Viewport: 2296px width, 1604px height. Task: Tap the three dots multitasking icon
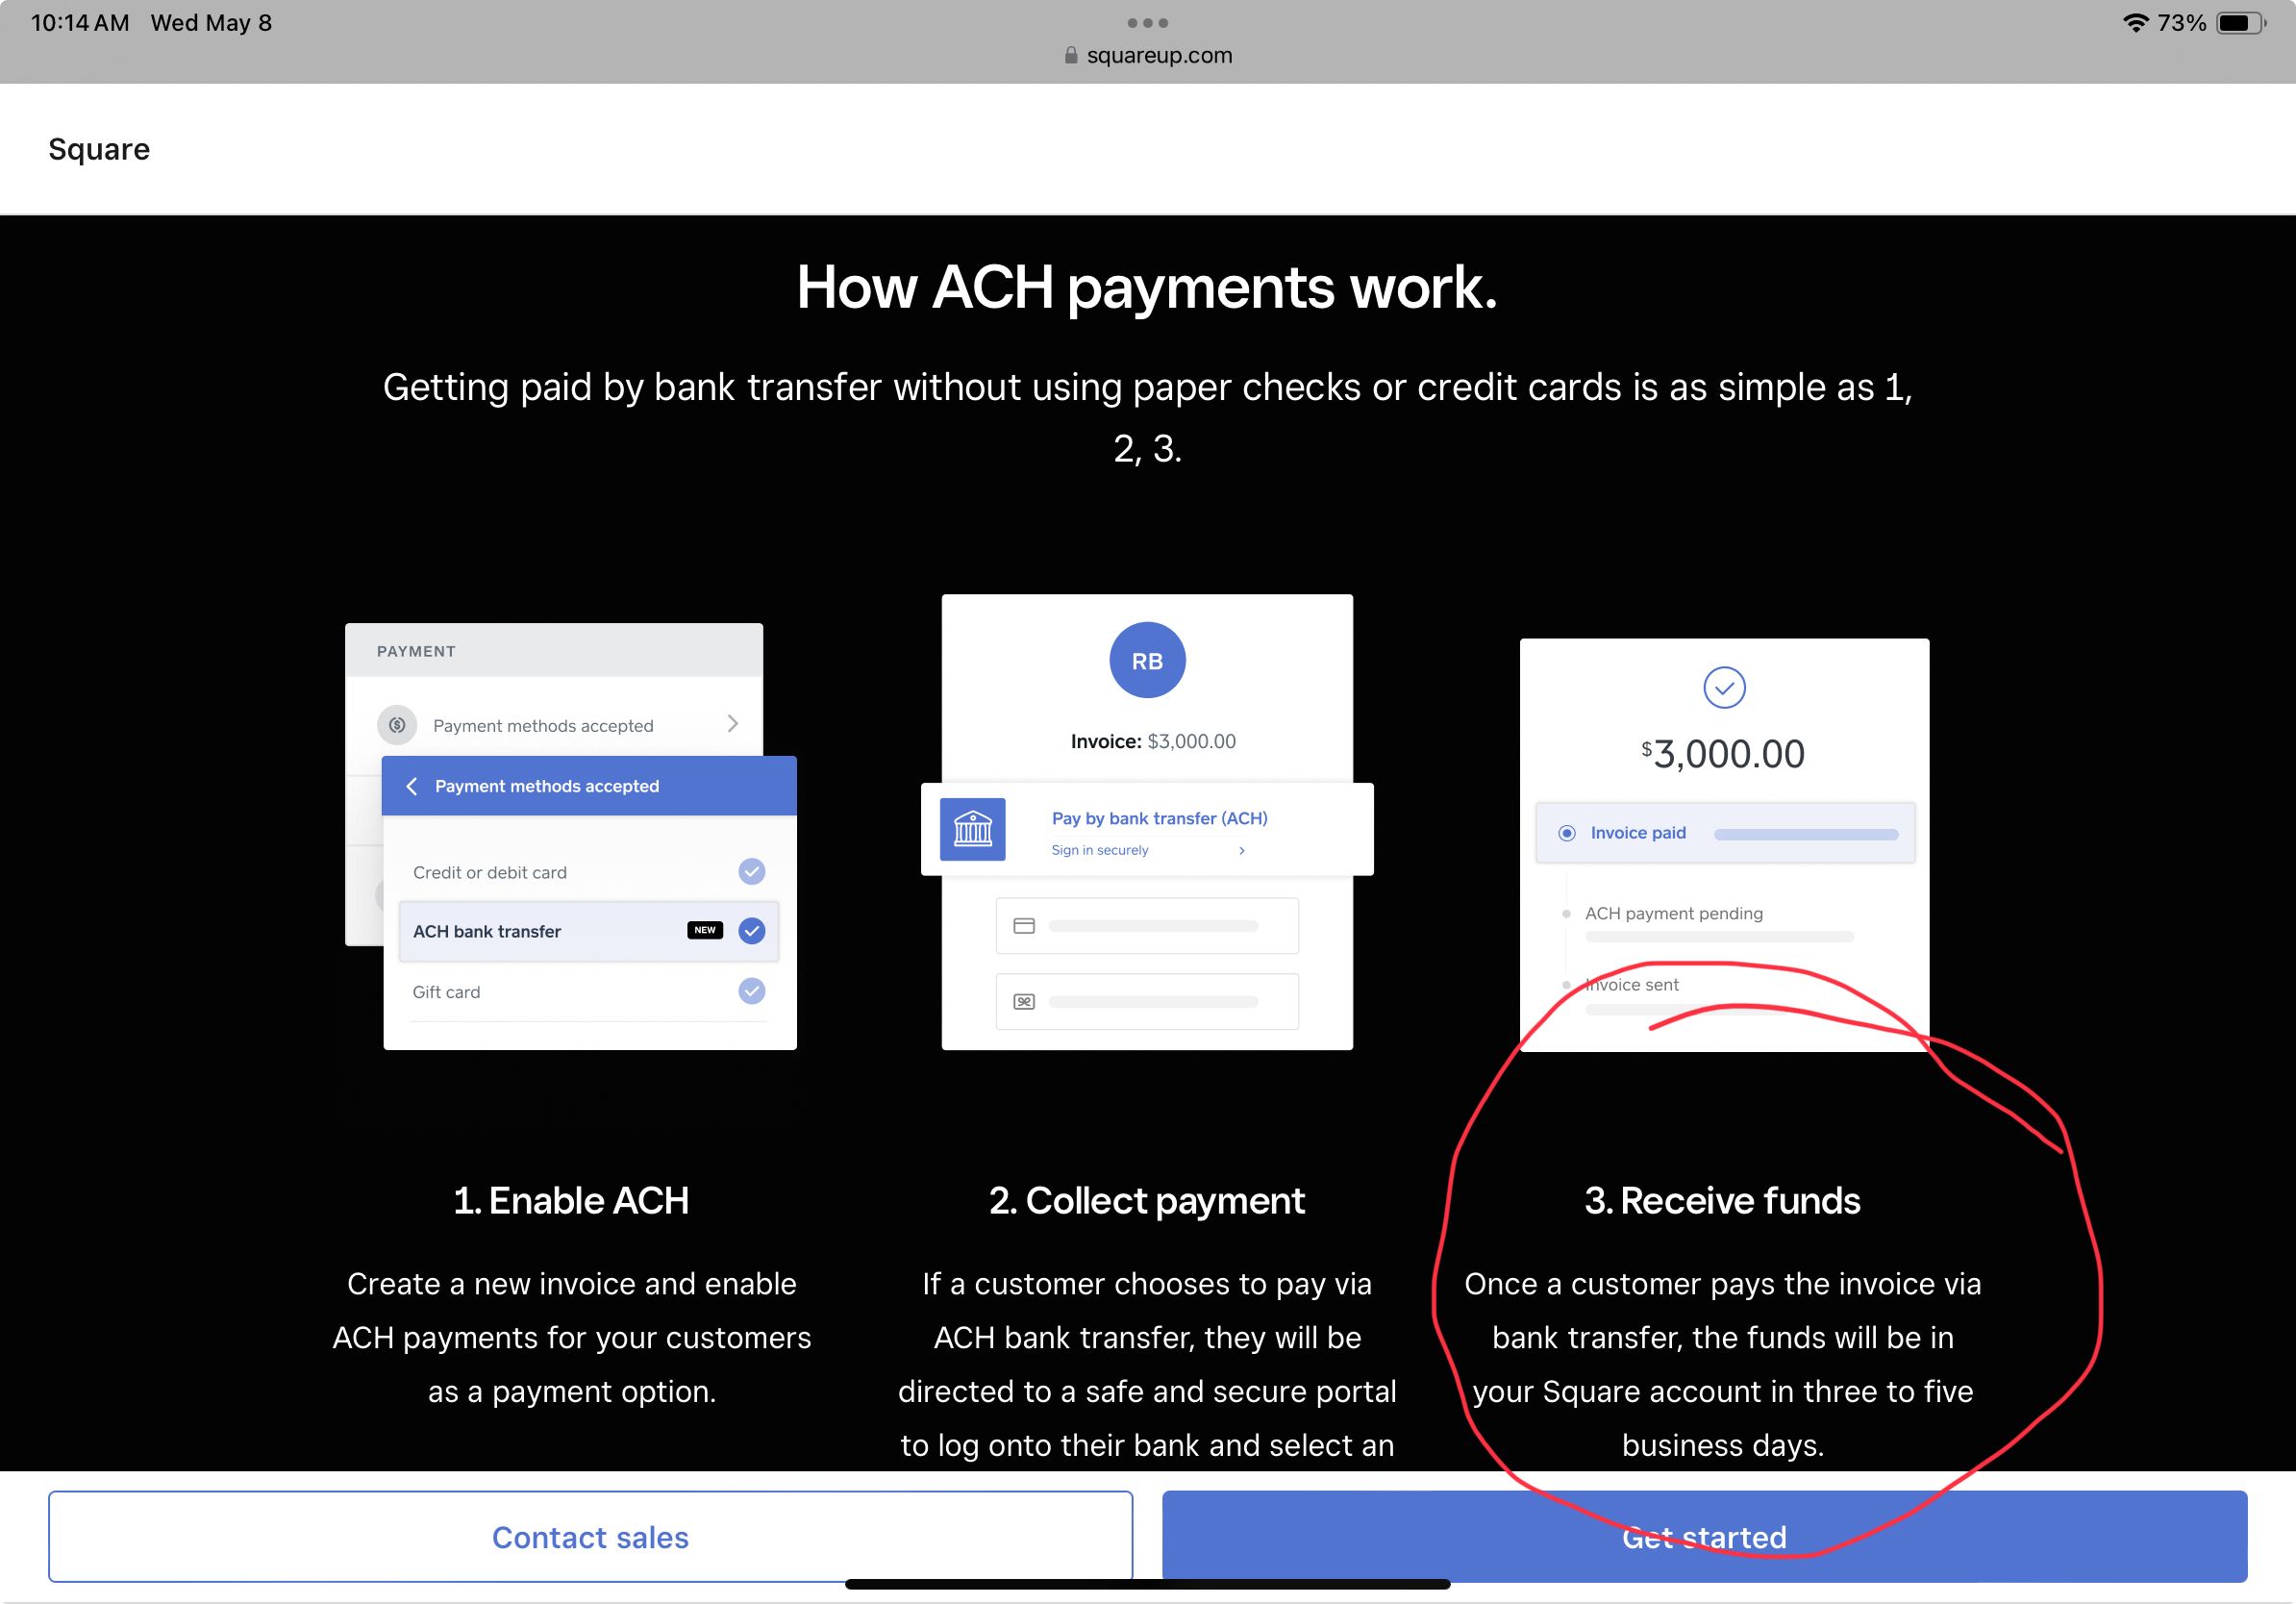coord(1147,23)
